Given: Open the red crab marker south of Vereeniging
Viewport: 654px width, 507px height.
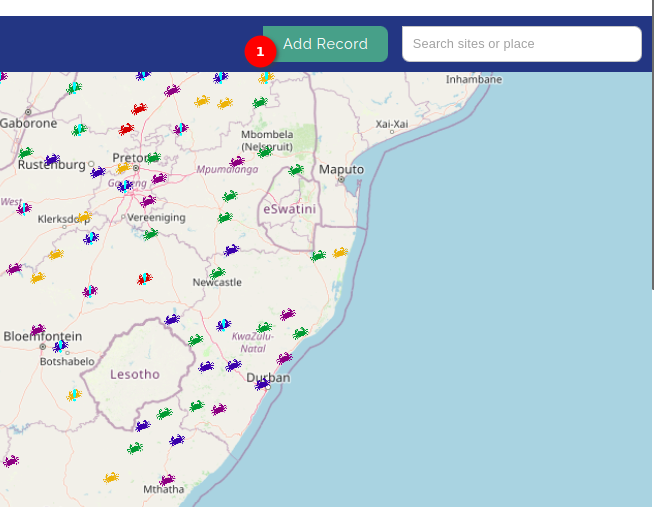Looking at the screenshot, I should (145, 279).
